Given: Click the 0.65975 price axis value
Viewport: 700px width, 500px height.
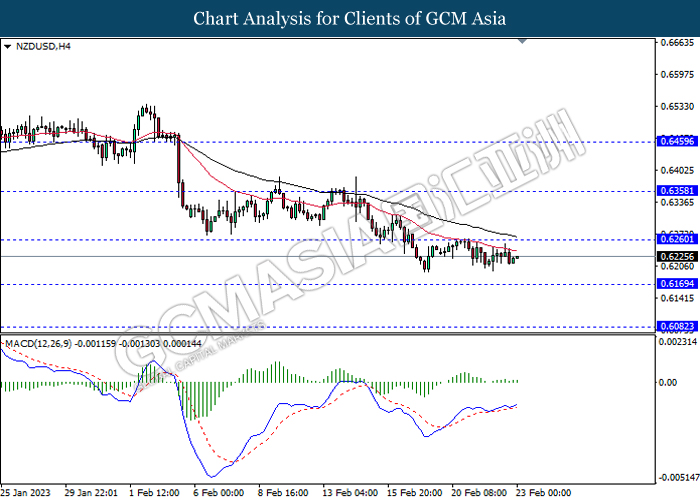Looking at the screenshot, I should pos(677,75).
